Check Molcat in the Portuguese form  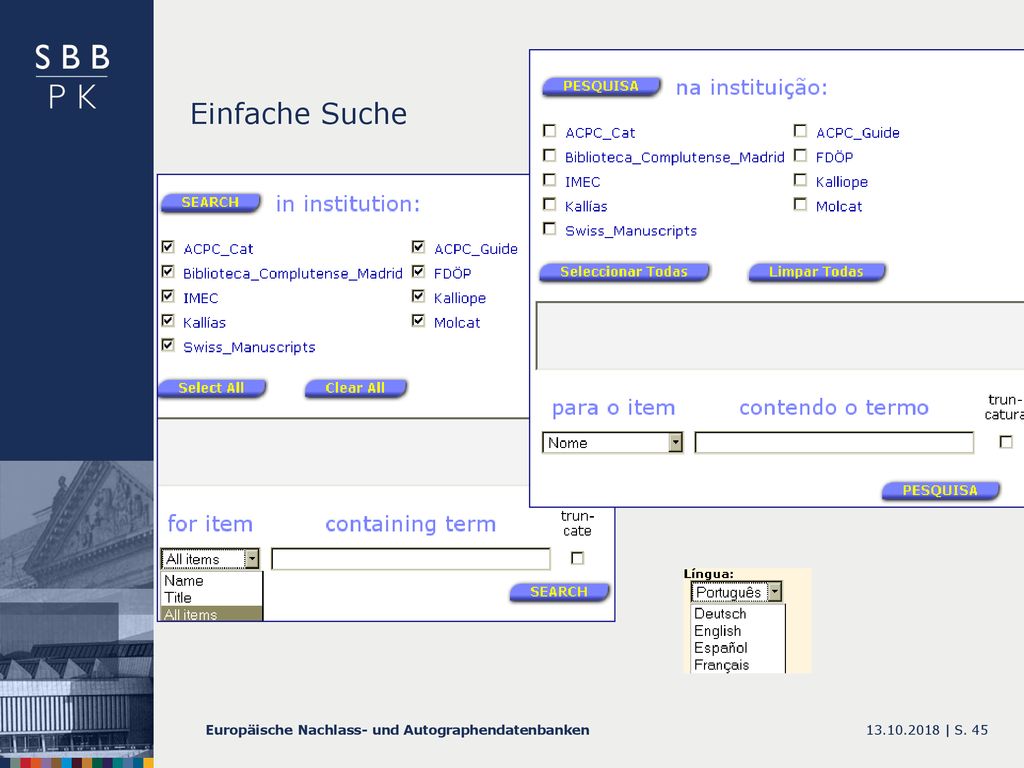[801, 204]
